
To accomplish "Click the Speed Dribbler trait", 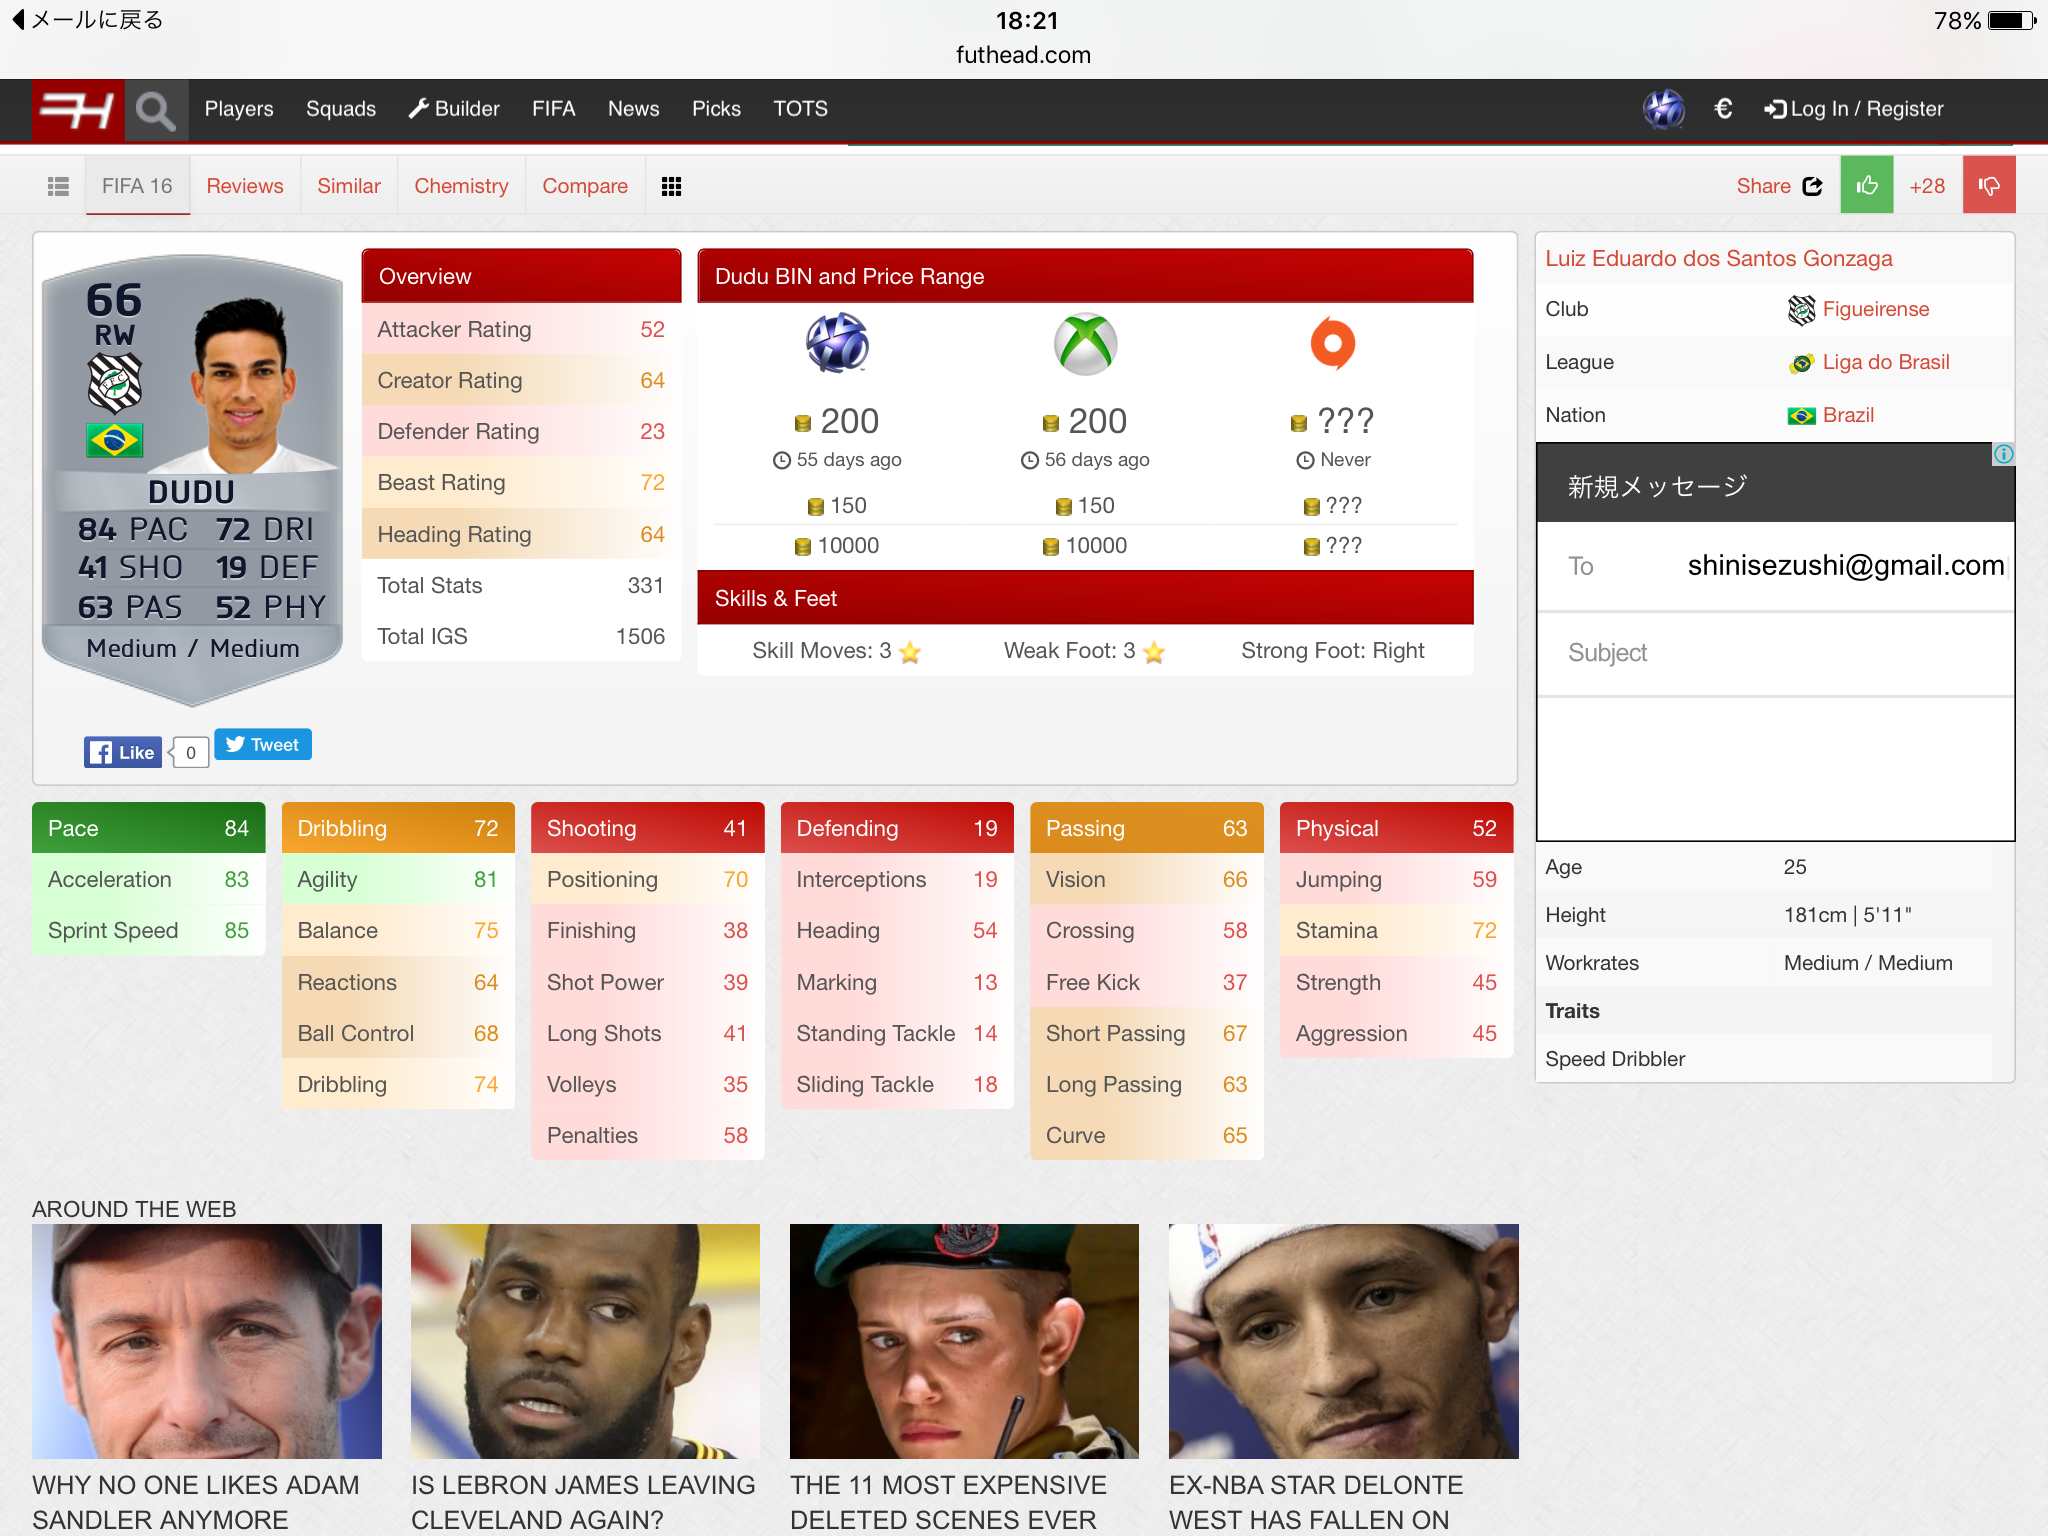I will pyautogui.click(x=1615, y=1059).
